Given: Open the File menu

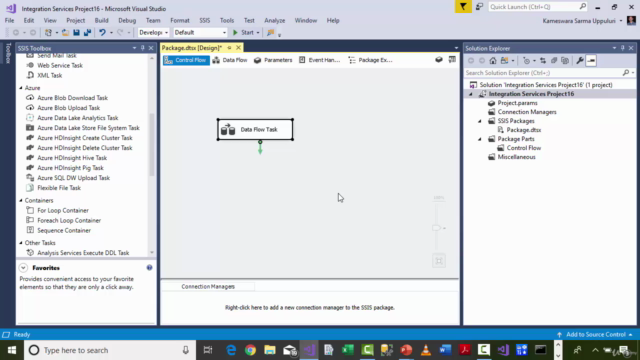Looking at the screenshot, I should 9,20.
